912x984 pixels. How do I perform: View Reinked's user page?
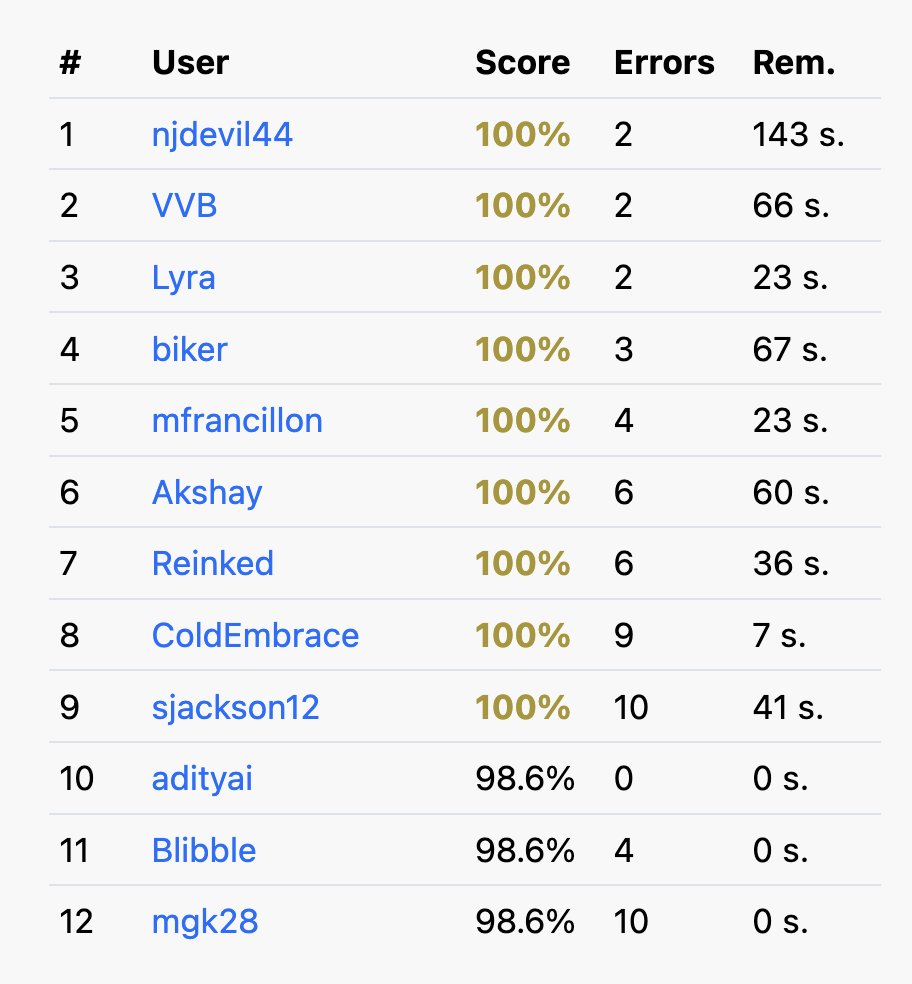[x=213, y=564]
